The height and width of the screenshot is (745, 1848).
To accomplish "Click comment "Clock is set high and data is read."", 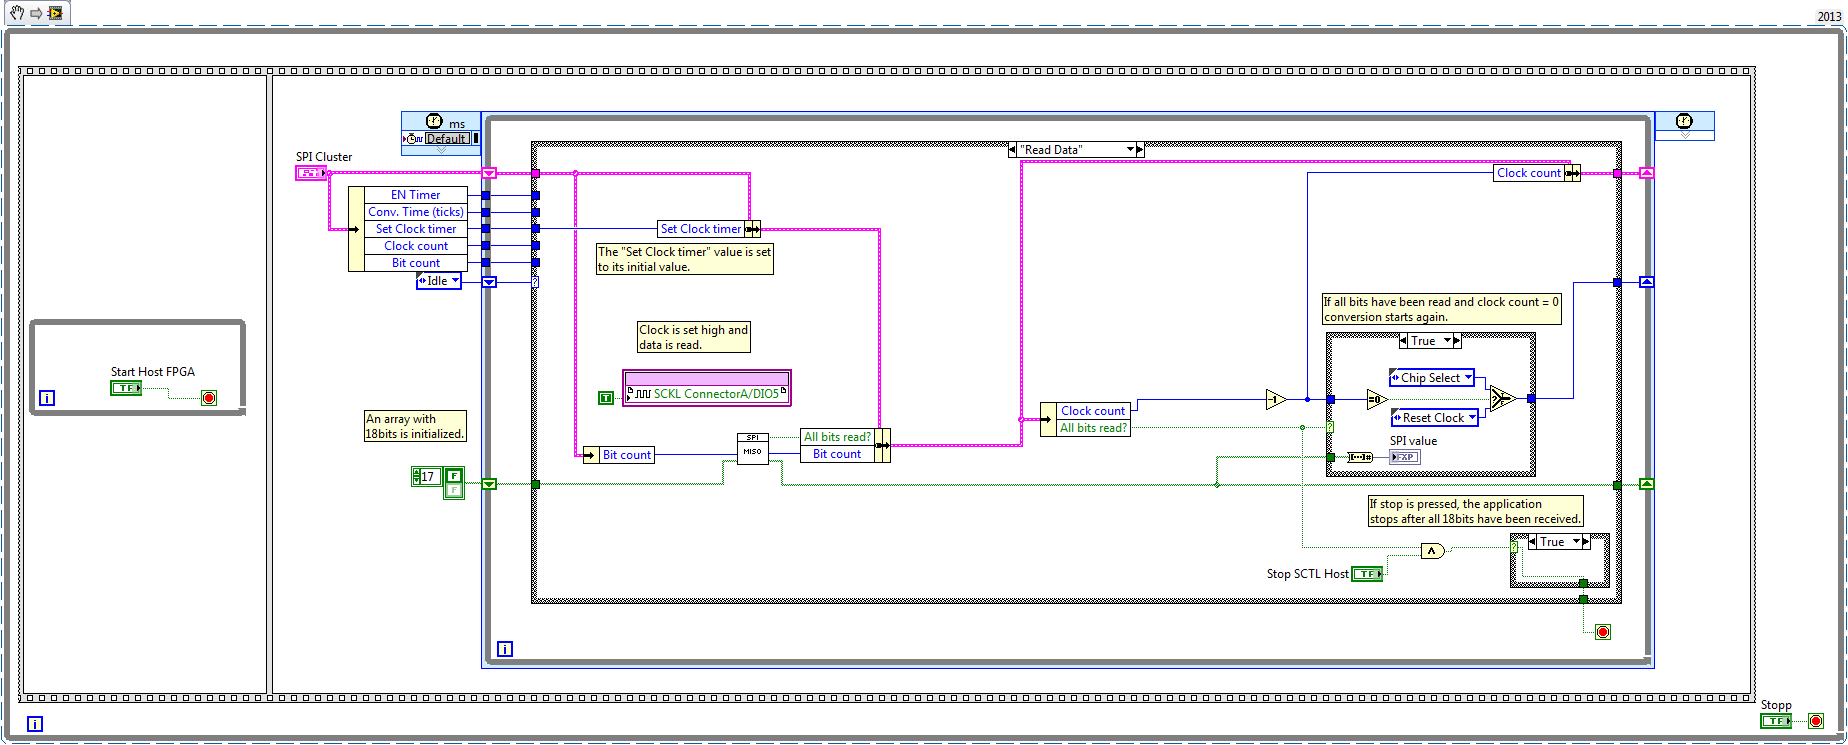I will 694,337.
